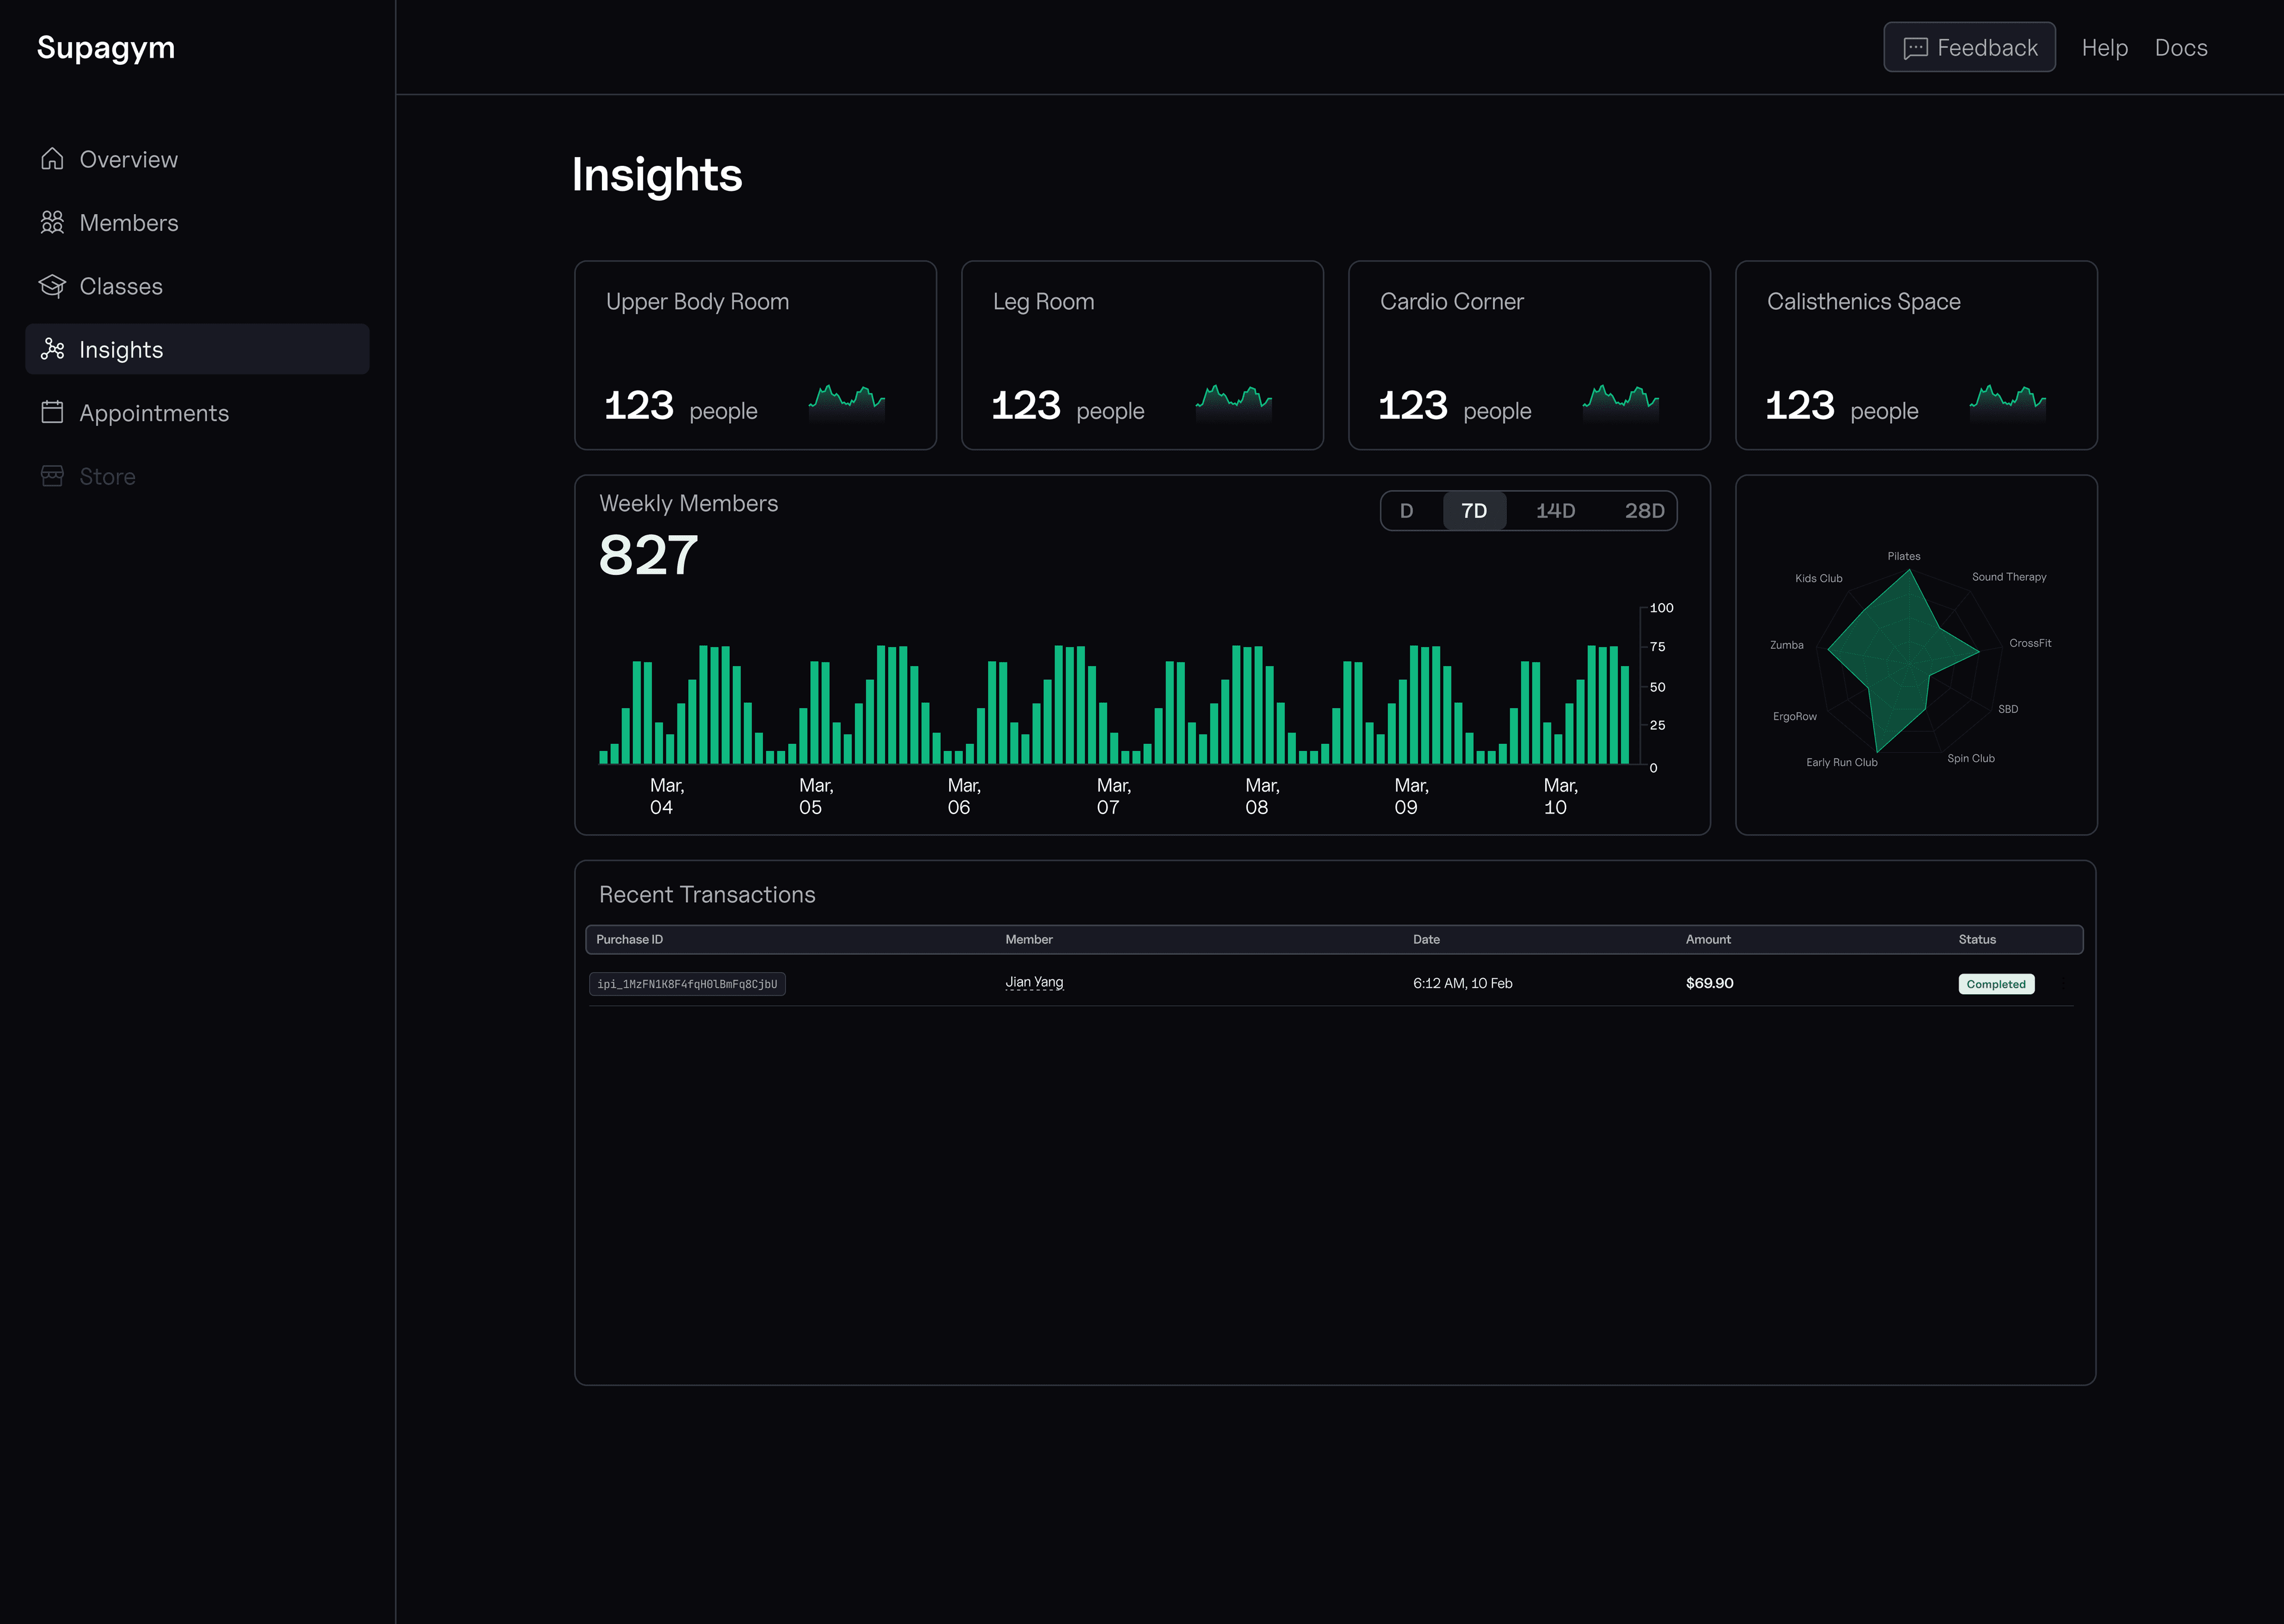
Task: Click the Sound Therapy radar label
Action: pos(2009,577)
